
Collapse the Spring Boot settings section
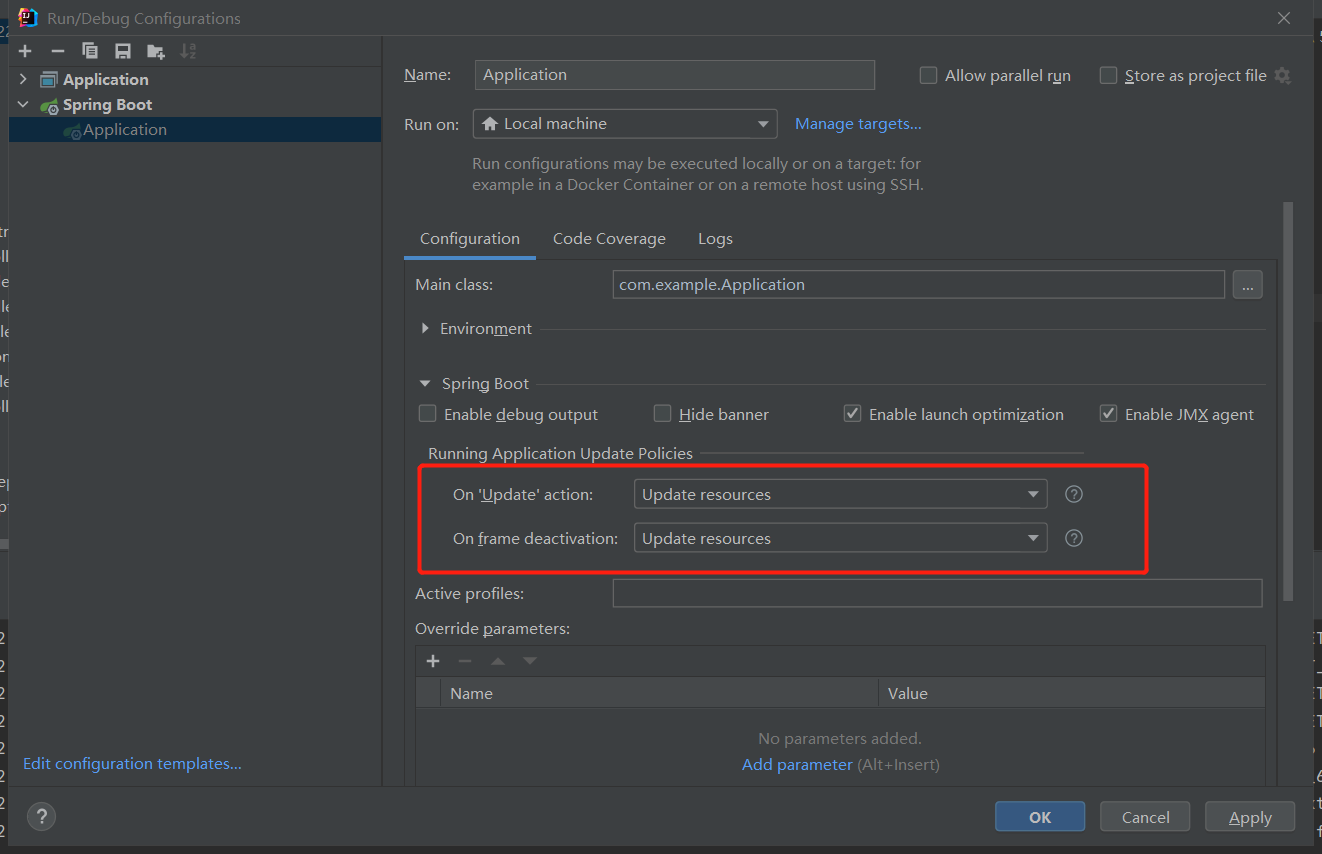coord(425,384)
